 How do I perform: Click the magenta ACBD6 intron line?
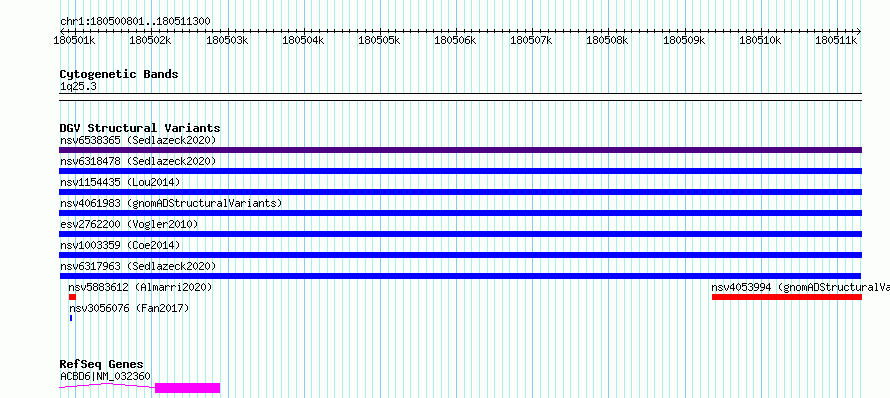[107, 386]
